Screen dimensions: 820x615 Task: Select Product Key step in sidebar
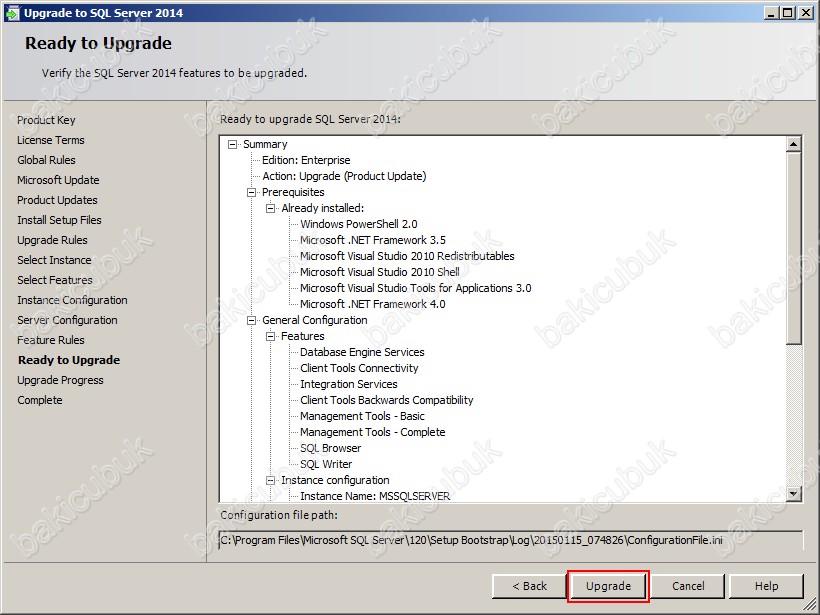(46, 120)
